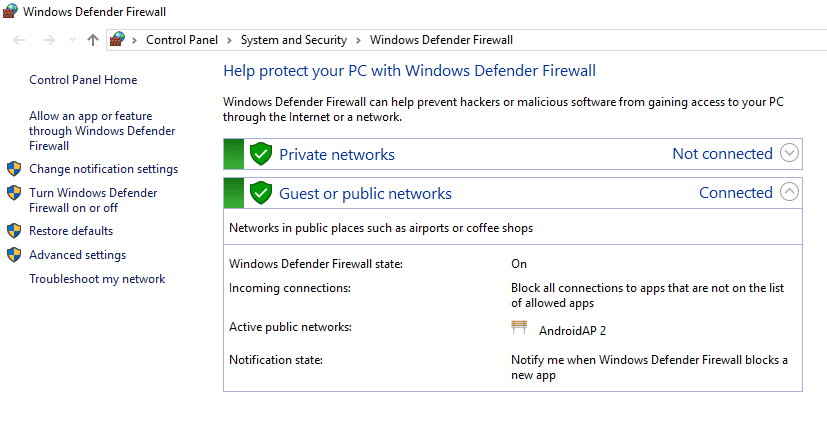Image resolution: width=827 pixels, height=422 pixels.
Task: Click the AndroidAP 2 network bench icon
Action: coord(519,328)
